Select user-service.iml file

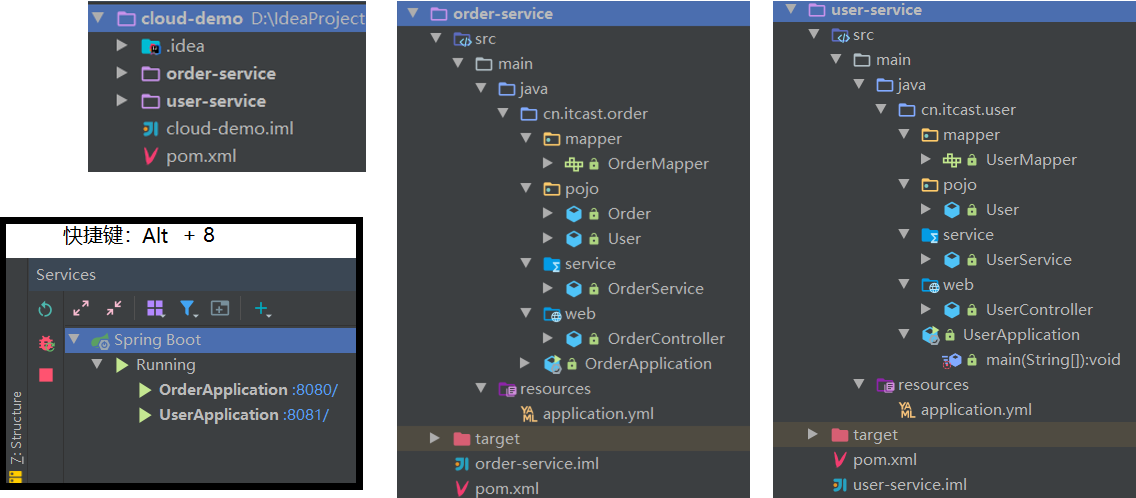pyautogui.click(x=910, y=485)
